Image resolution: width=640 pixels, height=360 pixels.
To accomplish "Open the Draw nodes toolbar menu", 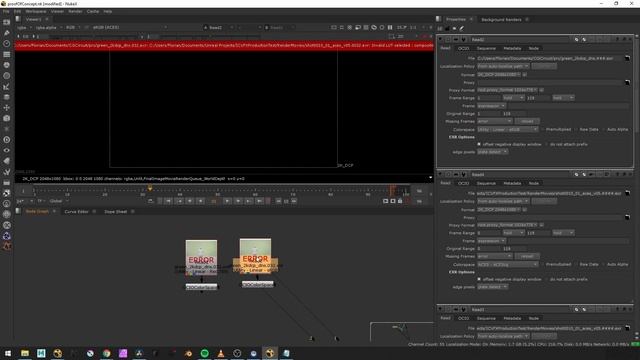I will coord(7,33).
